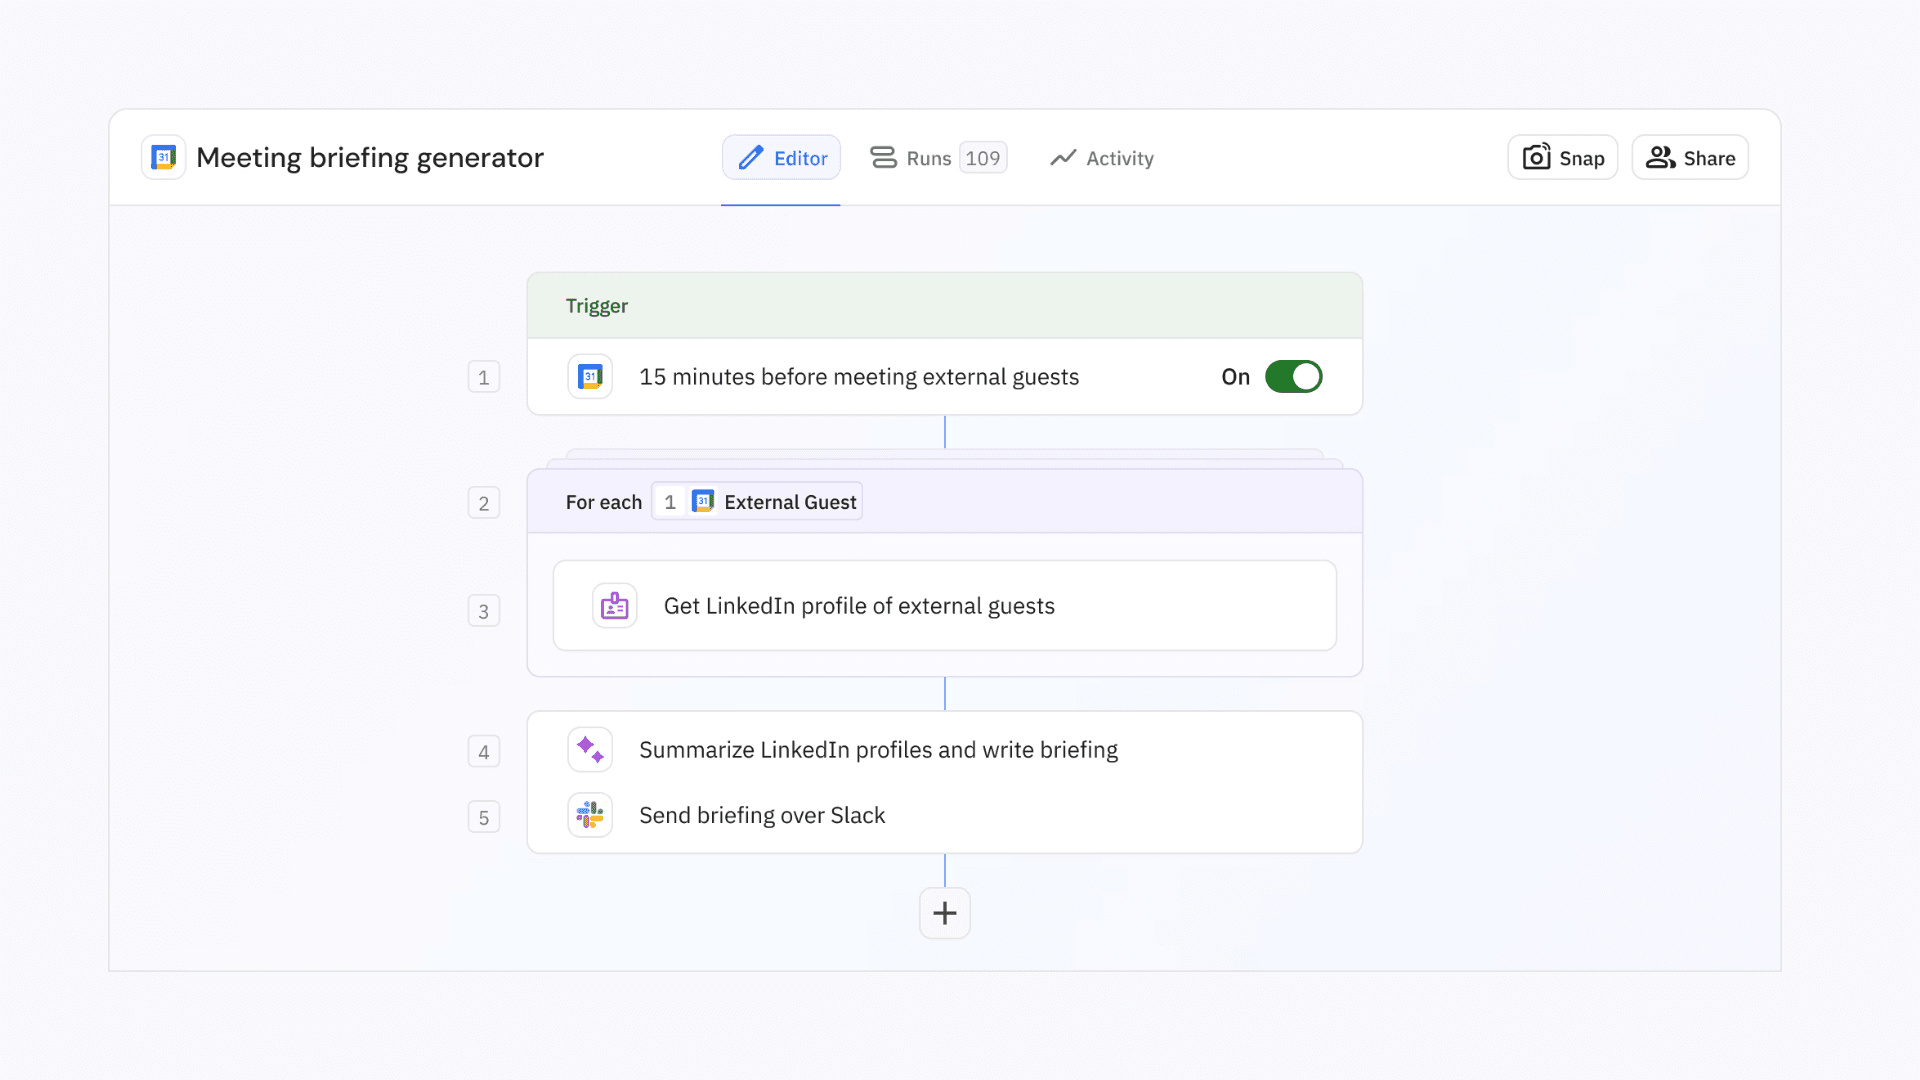1920x1080 pixels.
Task: Click the camera icon in the Snap button
Action: [1536, 157]
